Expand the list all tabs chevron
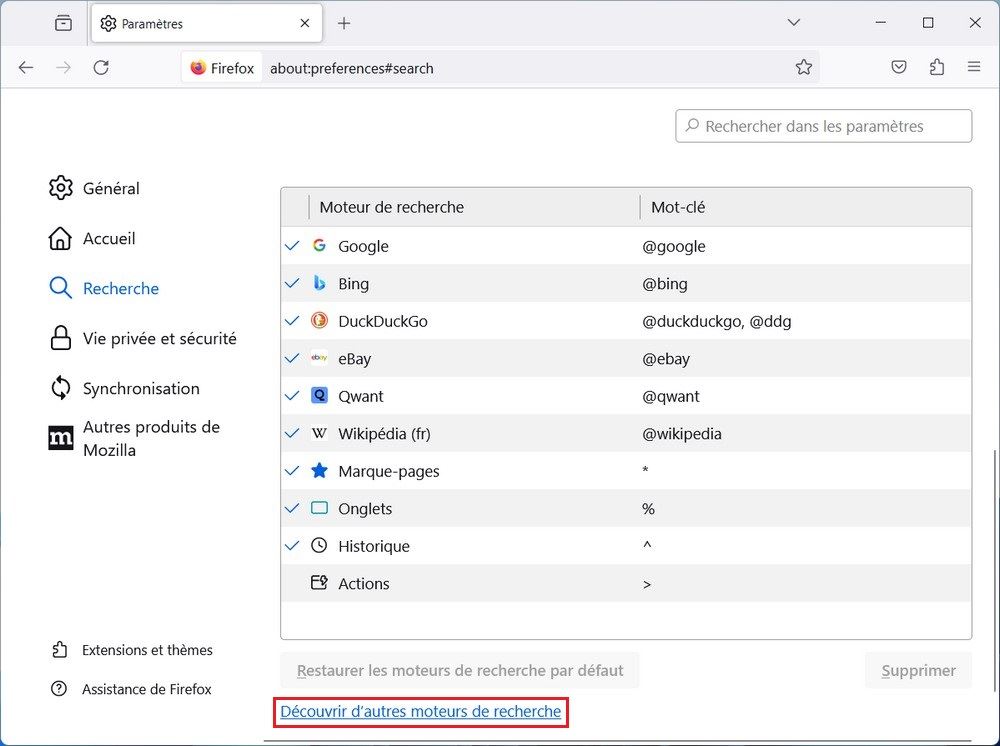 pyautogui.click(x=794, y=23)
